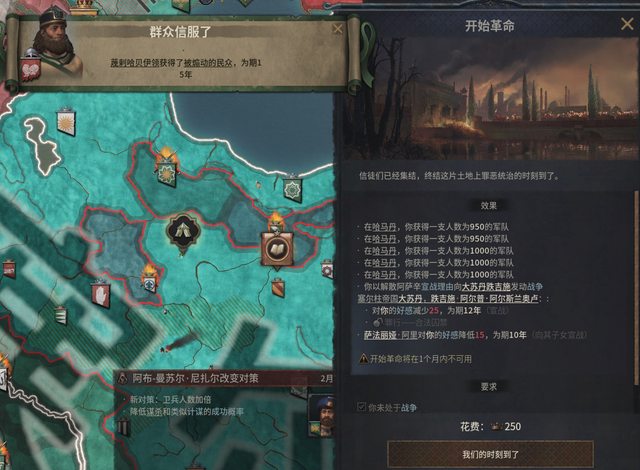This screenshot has height=470, width=640.
Task: Click the pause icon on map
Action: 123,427
